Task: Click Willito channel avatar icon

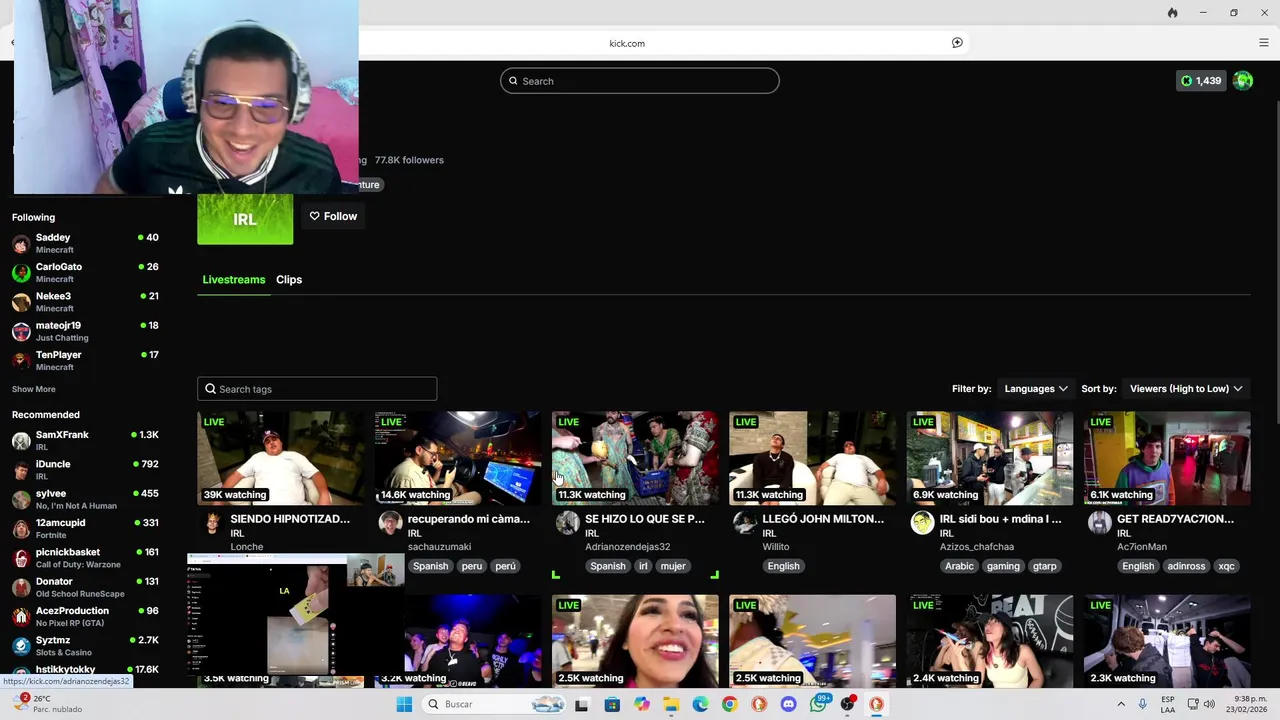Action: (x=745, y=522)
